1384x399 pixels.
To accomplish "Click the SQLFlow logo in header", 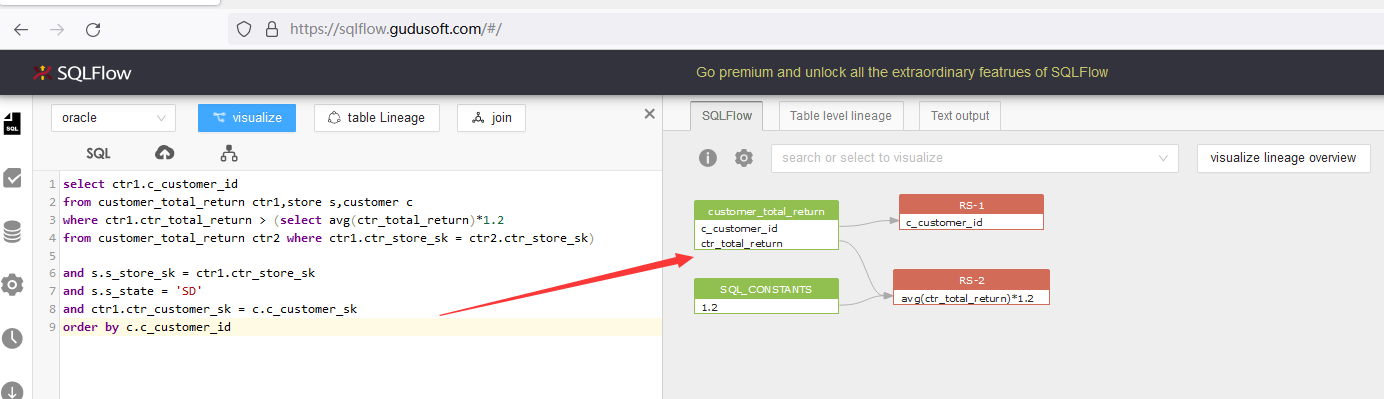I will (82, 73).
